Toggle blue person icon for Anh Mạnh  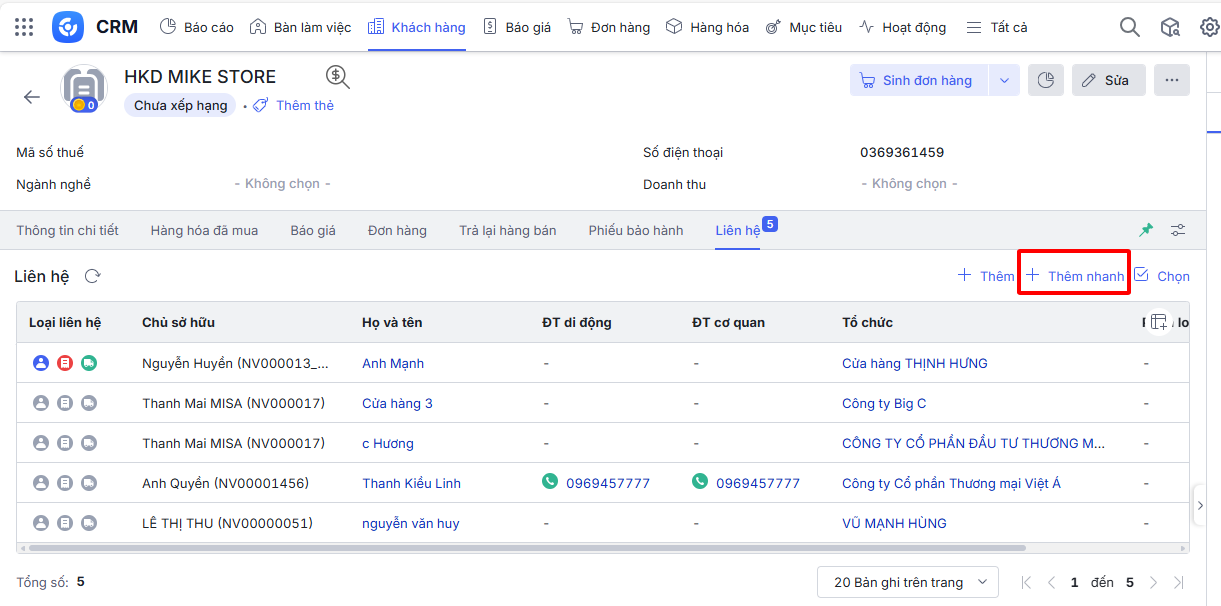(41, 363)
